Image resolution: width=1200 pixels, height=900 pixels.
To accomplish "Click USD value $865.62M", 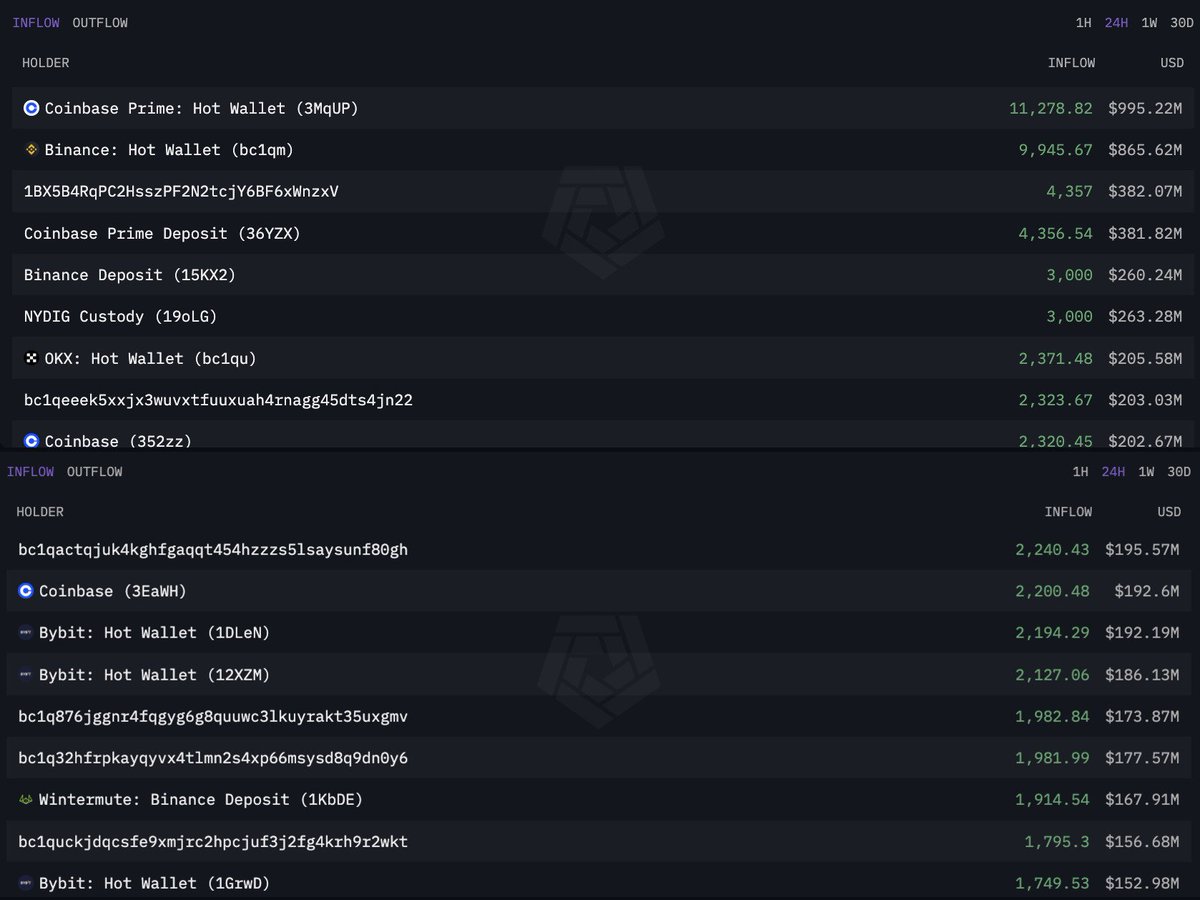I will (1145, 150).
